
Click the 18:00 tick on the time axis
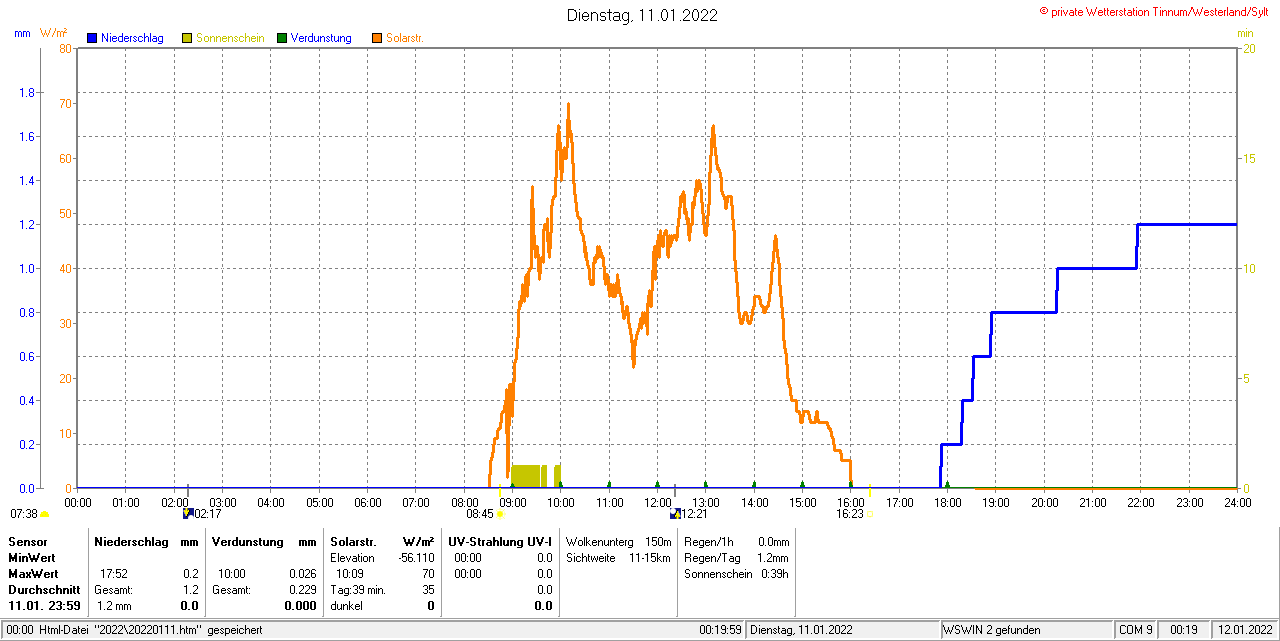[x=947, y=502]
